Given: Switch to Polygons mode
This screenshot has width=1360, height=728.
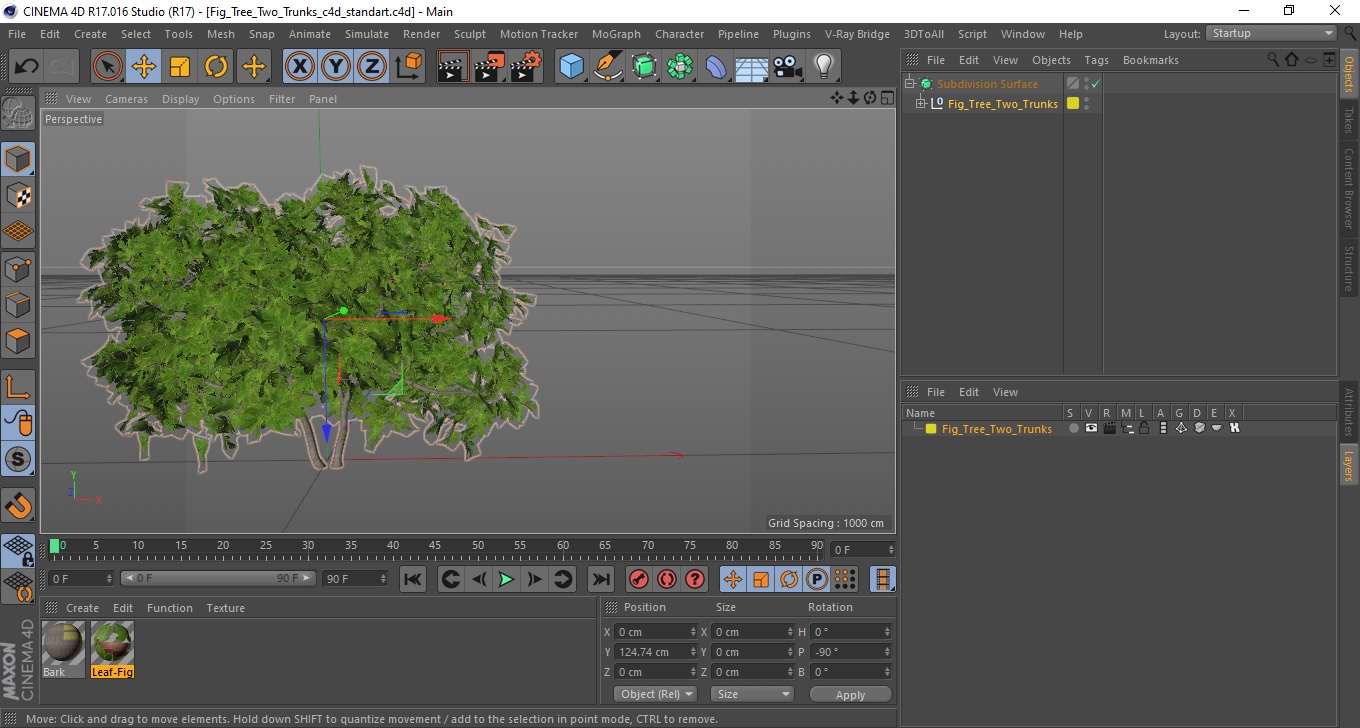Looking at the screenshot, I should pos(18,340).
